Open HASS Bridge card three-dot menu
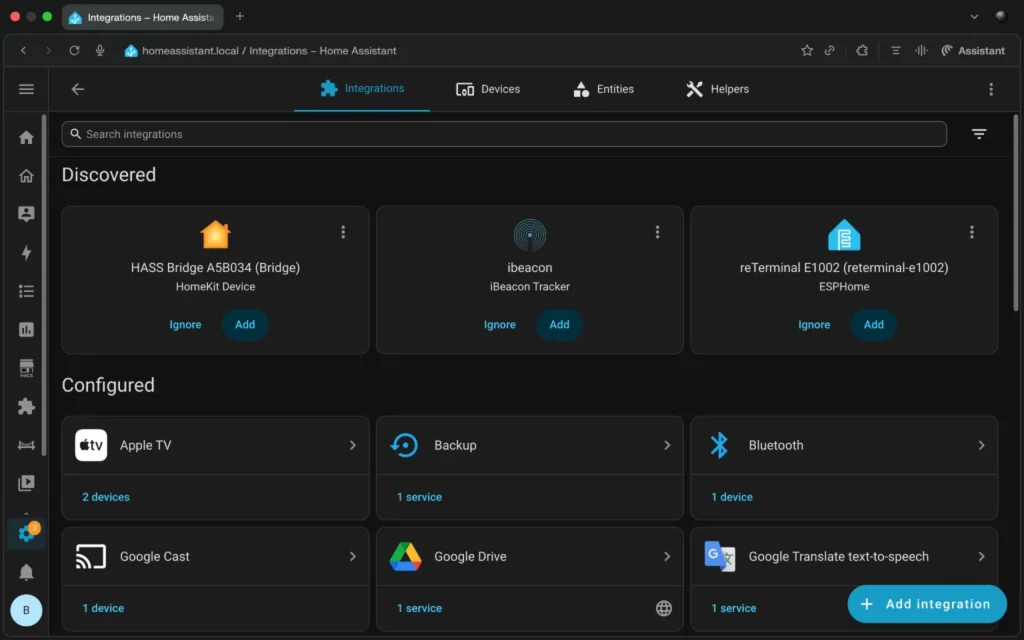 click(343, 232)
